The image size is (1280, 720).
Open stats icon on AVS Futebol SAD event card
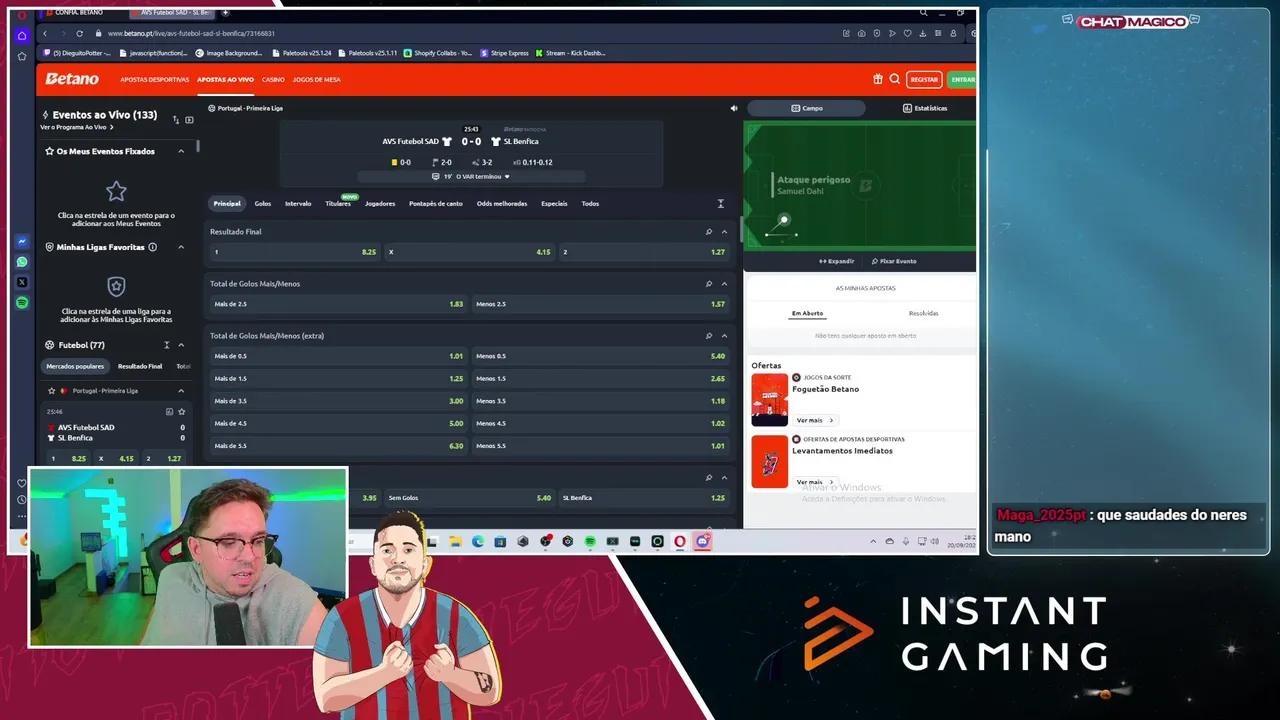pyautogui.click(x=169, y=411)
